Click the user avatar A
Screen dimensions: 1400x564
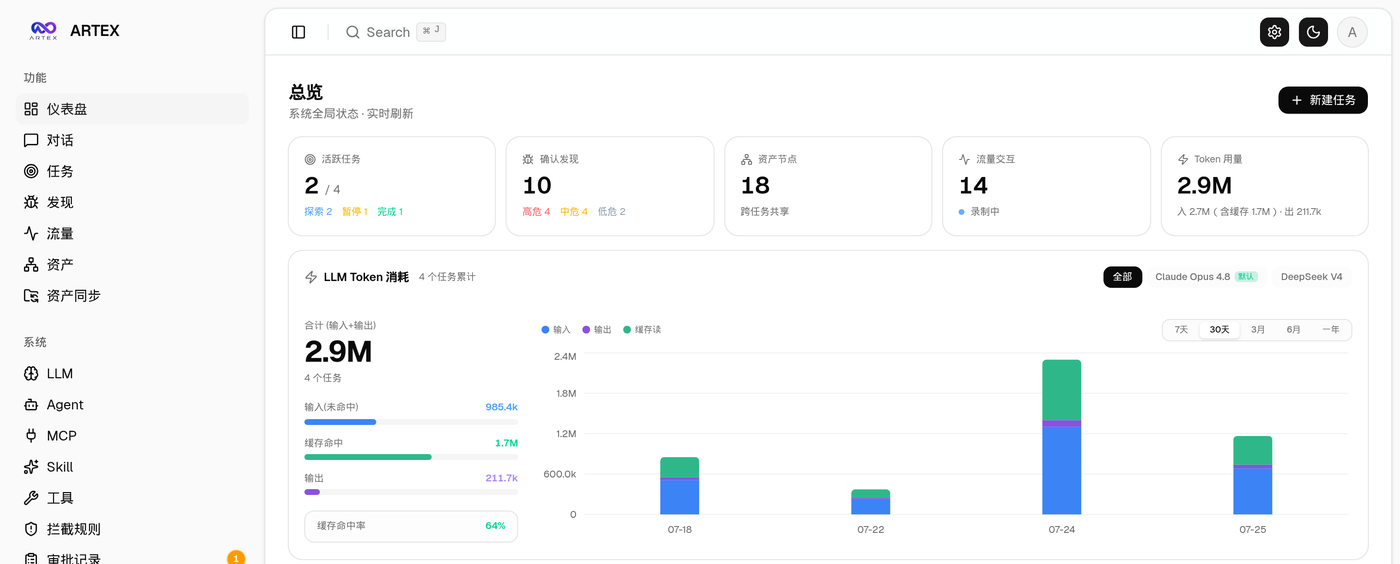pyautogui.click(x=1352, y=32)
